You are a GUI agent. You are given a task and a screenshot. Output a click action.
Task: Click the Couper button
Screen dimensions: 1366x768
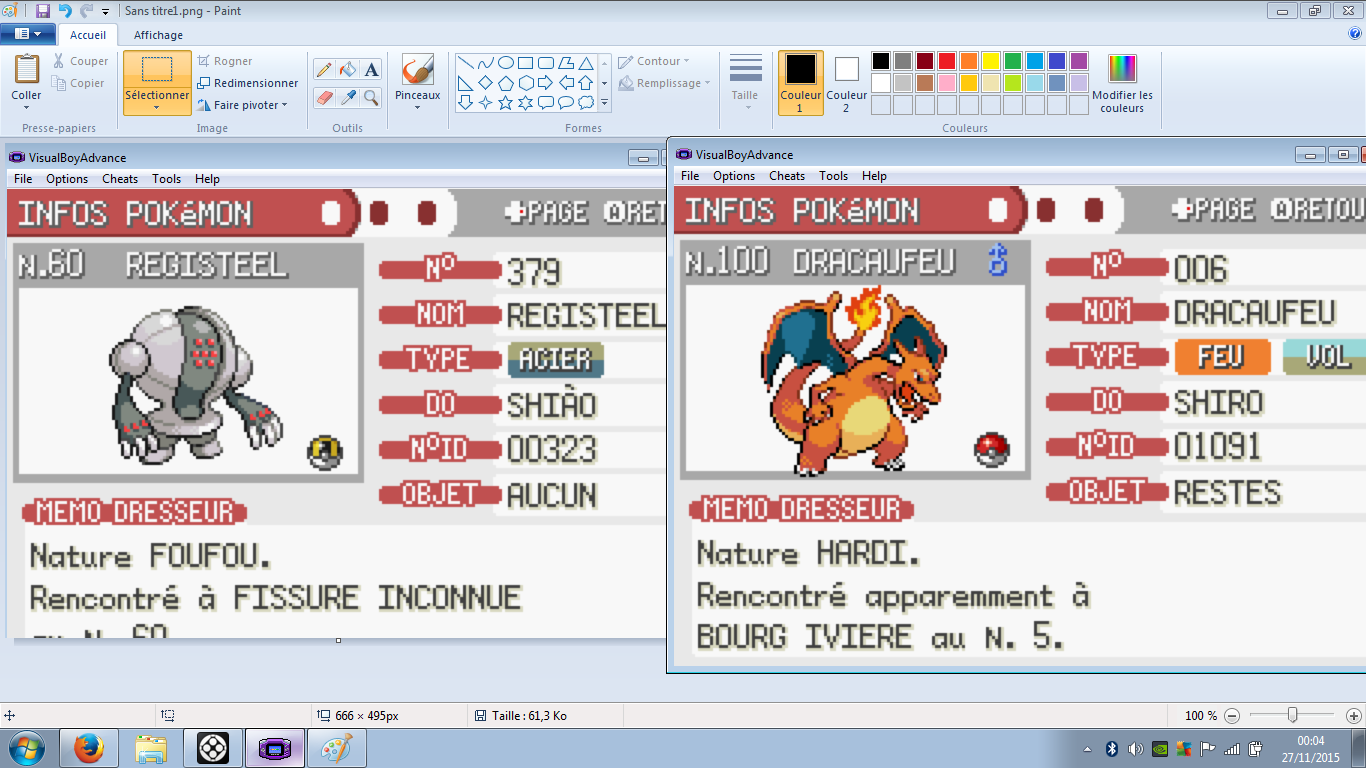point(80,61)
